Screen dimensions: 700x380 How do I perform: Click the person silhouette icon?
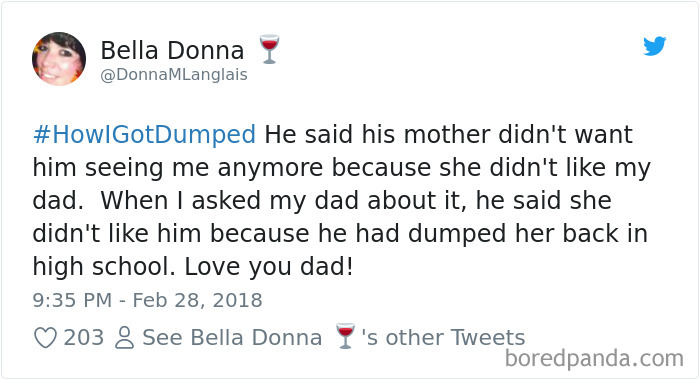point(124,338)
